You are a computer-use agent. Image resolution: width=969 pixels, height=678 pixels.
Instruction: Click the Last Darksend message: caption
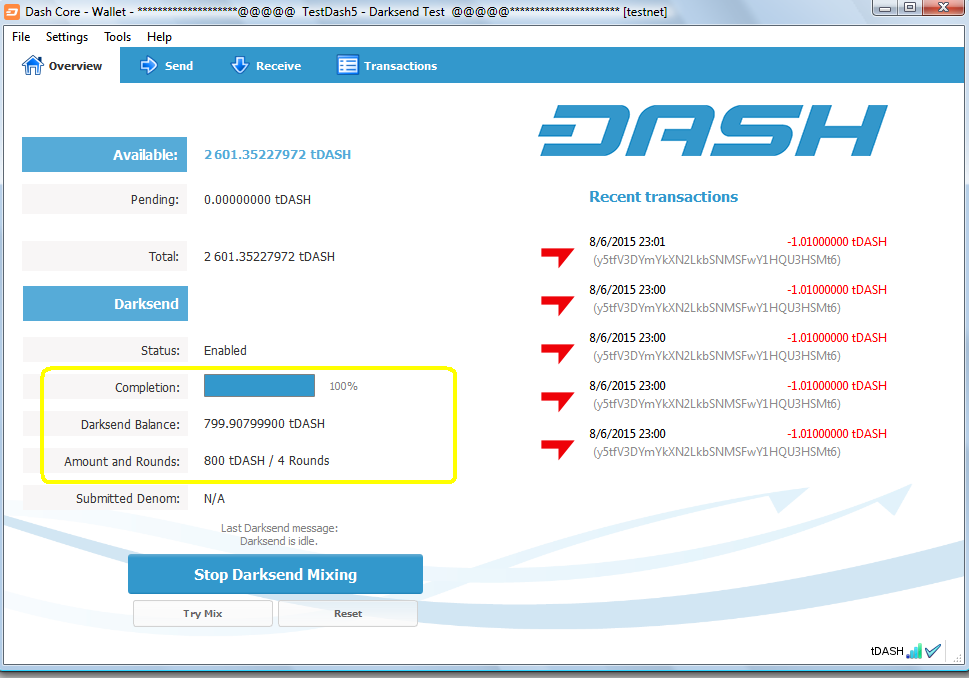click(279, 528)
